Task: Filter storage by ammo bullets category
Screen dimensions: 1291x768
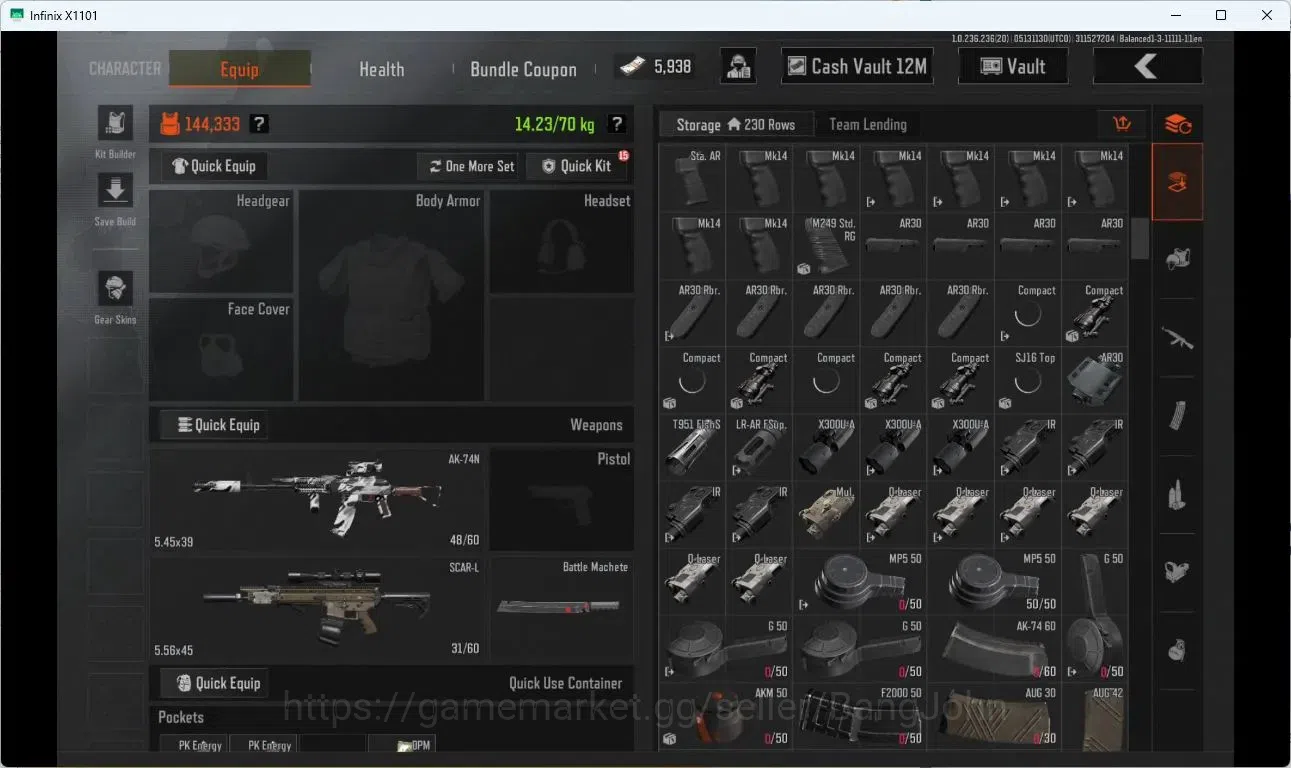Action: (x=1177, y=494)
